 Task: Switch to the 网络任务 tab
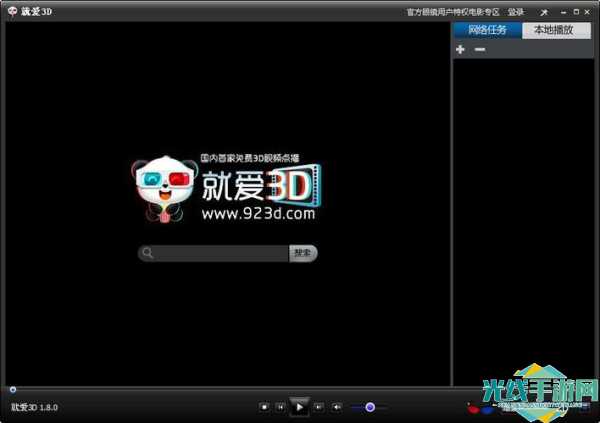click(488, 30)
